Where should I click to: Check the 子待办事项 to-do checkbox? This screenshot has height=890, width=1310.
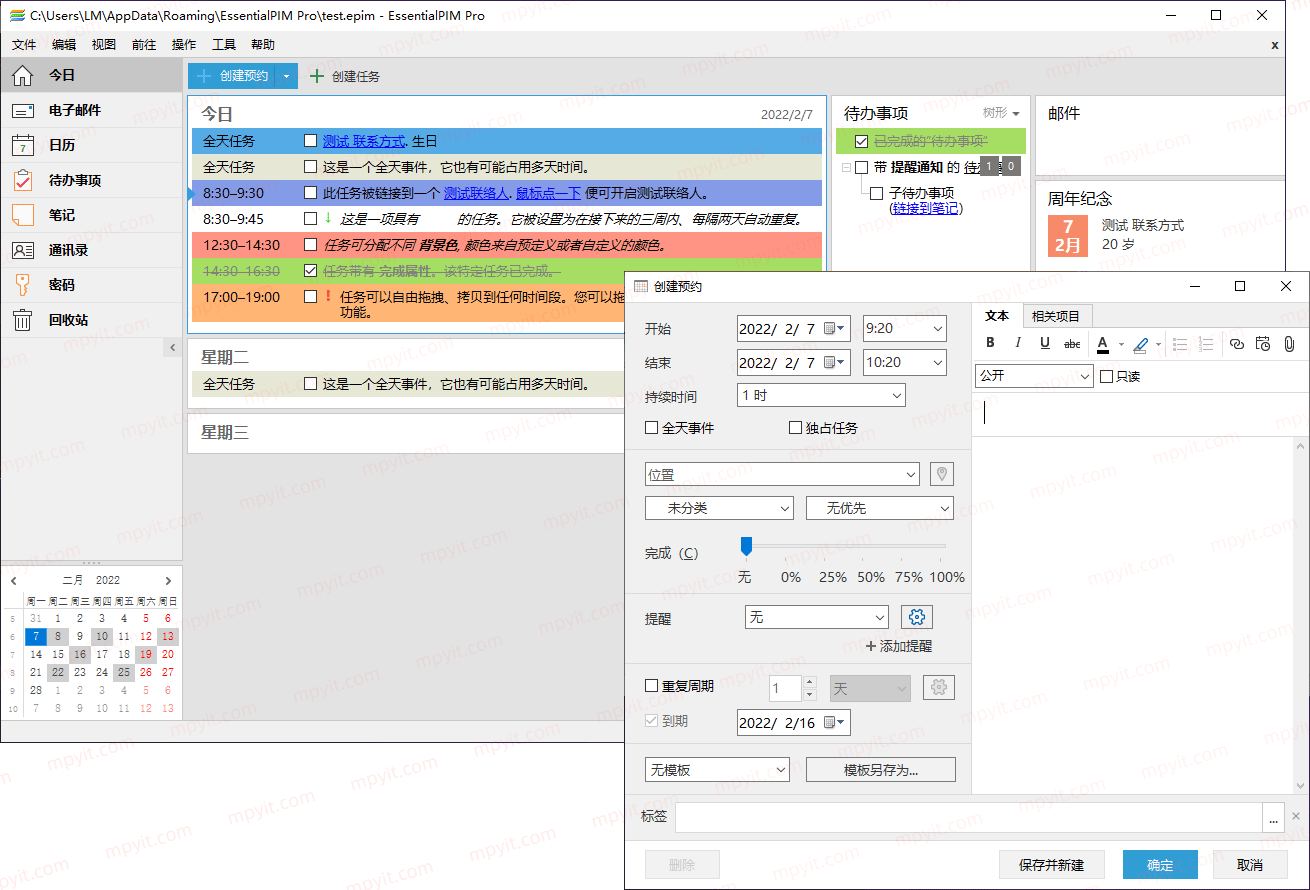point(877,193)
